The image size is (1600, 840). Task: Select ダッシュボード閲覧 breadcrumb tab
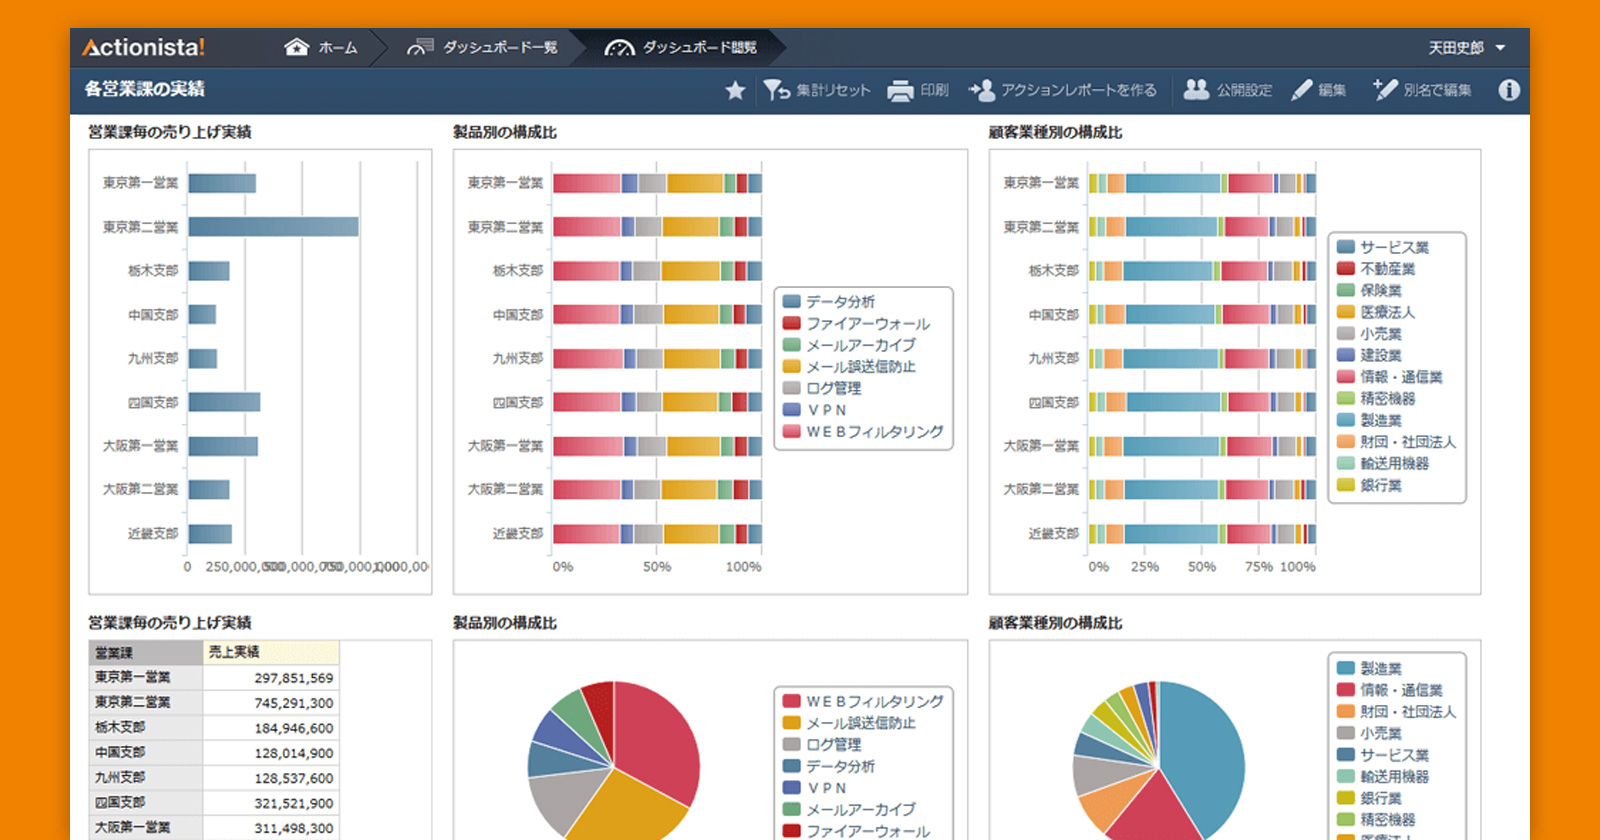[682, 48]
